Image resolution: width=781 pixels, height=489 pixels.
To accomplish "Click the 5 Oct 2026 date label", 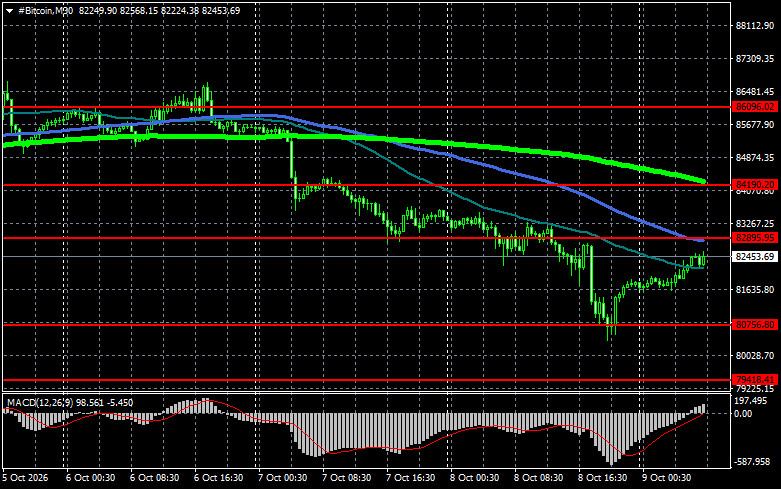I will pos(25,478).
